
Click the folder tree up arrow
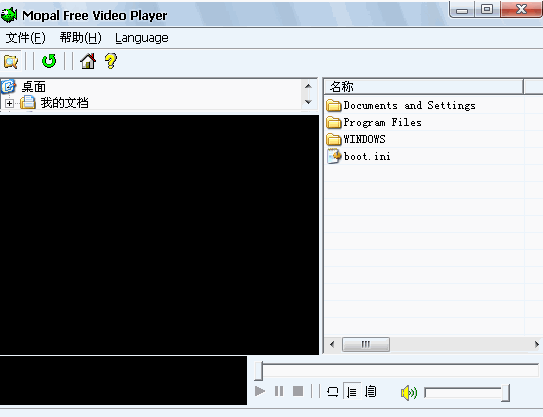coord(308,86)
